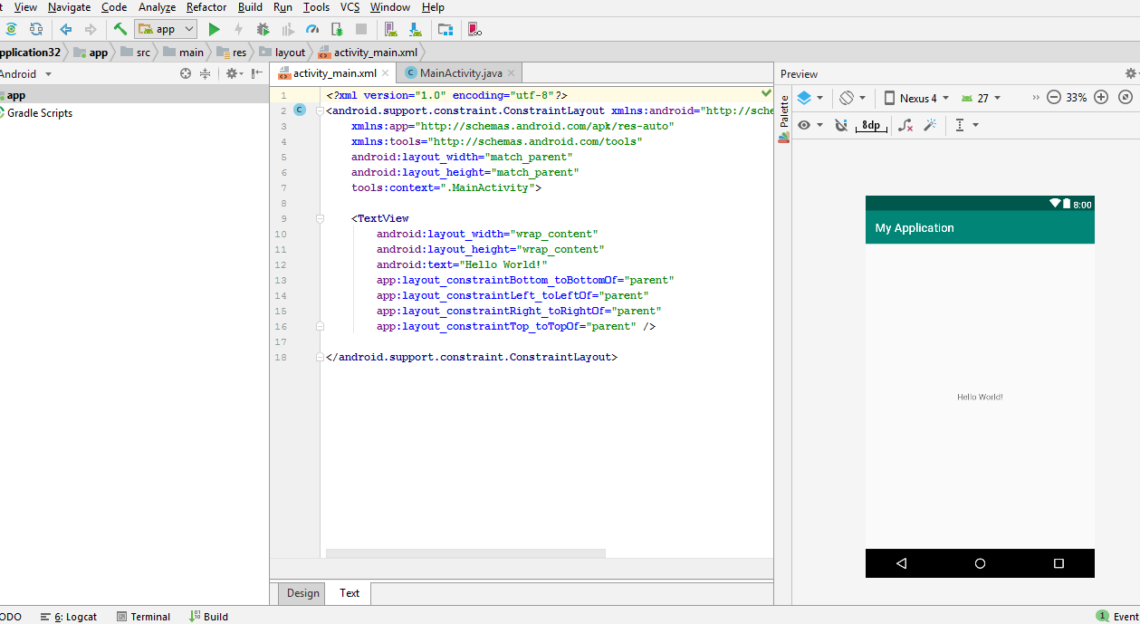
Task: Switch to the Design view tab
Action: pos(303,593)
